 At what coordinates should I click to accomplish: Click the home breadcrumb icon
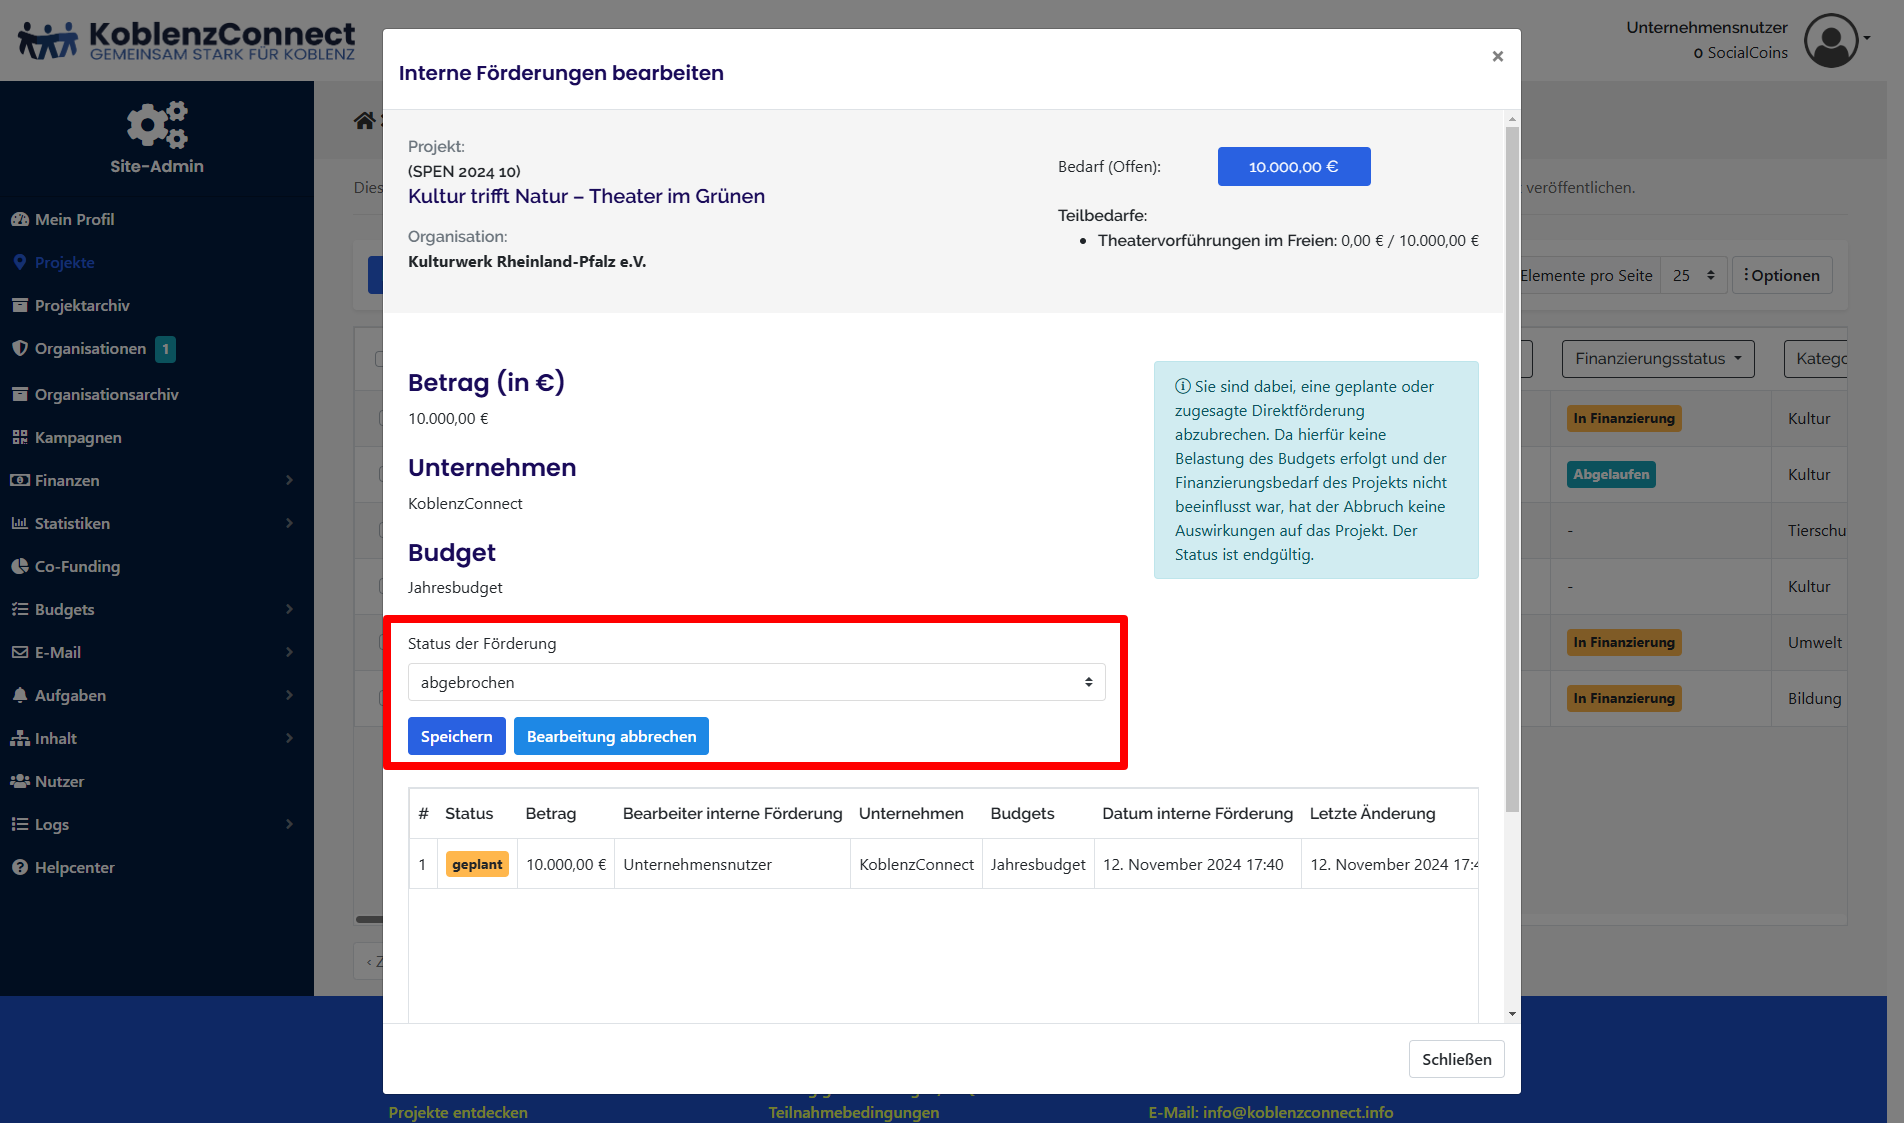click(364, 121)
